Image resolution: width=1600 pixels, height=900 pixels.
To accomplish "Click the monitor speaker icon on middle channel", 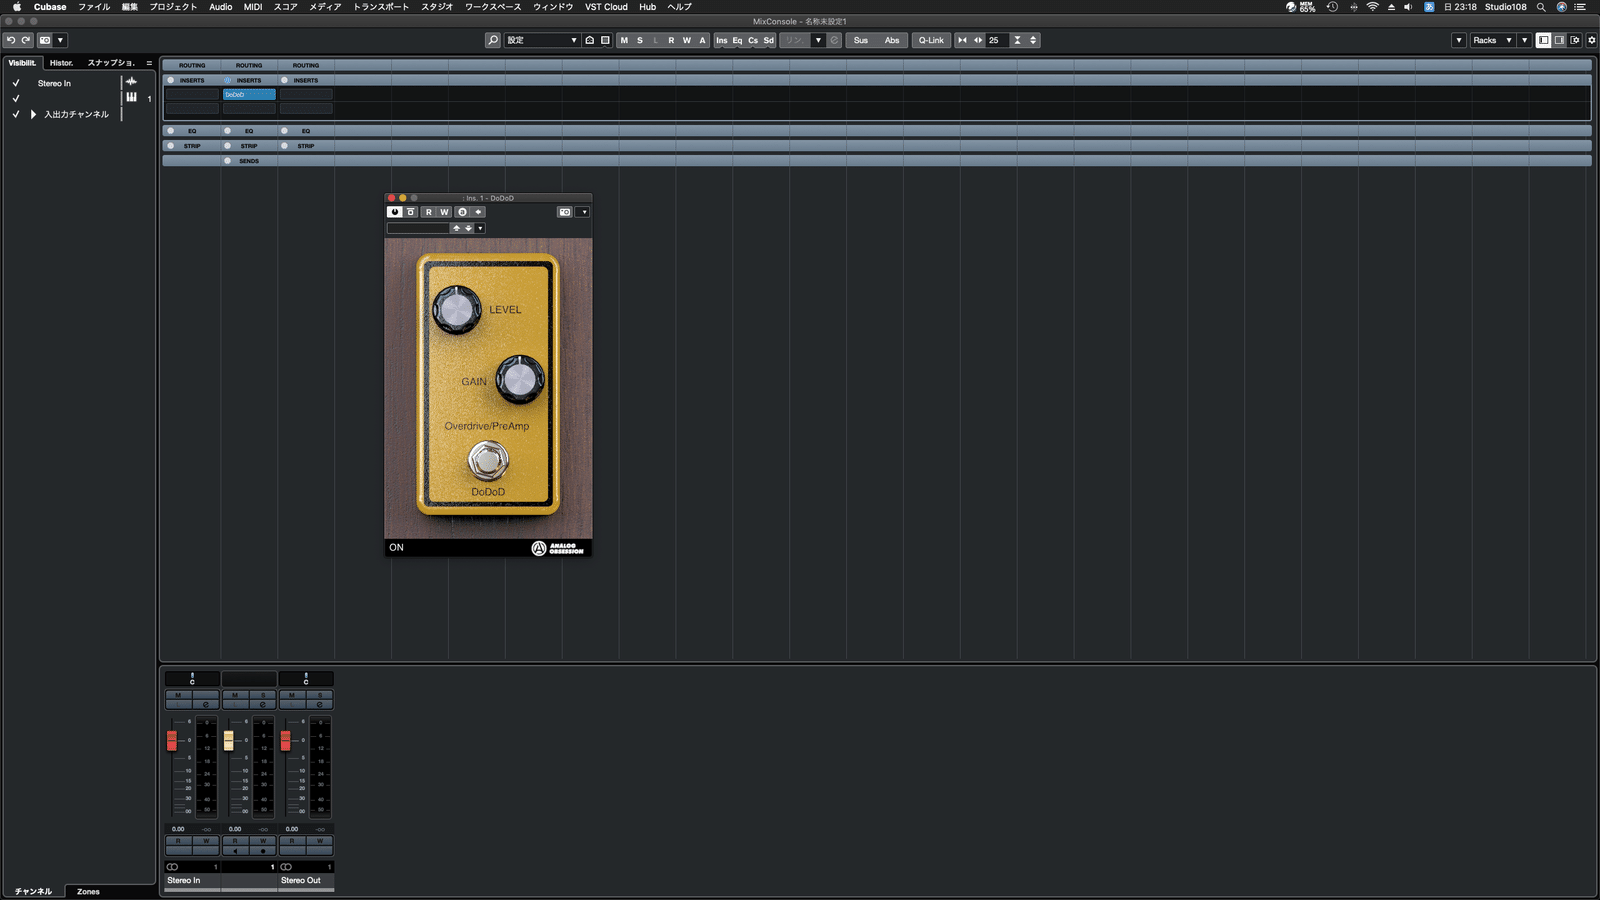I will click(x=235, y=851).
